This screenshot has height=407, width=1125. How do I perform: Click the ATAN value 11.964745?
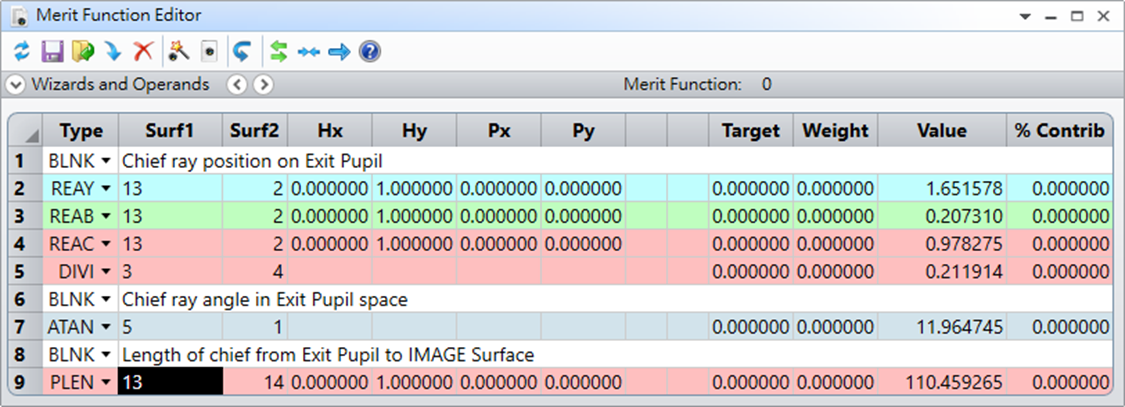pos(942,327)
